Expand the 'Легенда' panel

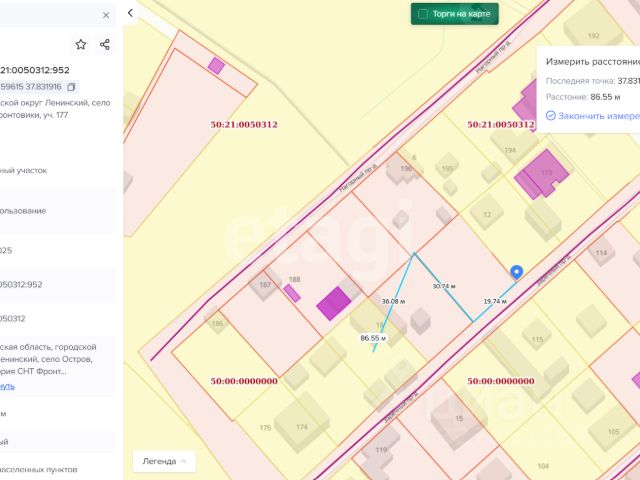point(164,461)
